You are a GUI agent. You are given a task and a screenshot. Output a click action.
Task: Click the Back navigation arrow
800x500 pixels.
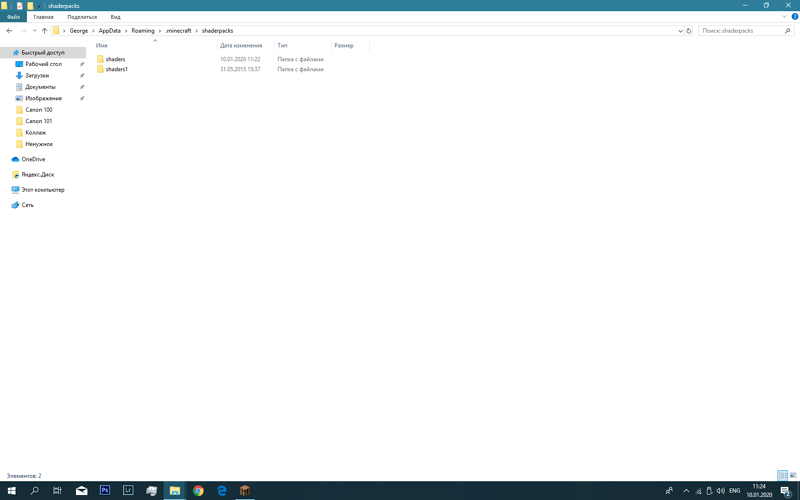click(x=9, y=31)
